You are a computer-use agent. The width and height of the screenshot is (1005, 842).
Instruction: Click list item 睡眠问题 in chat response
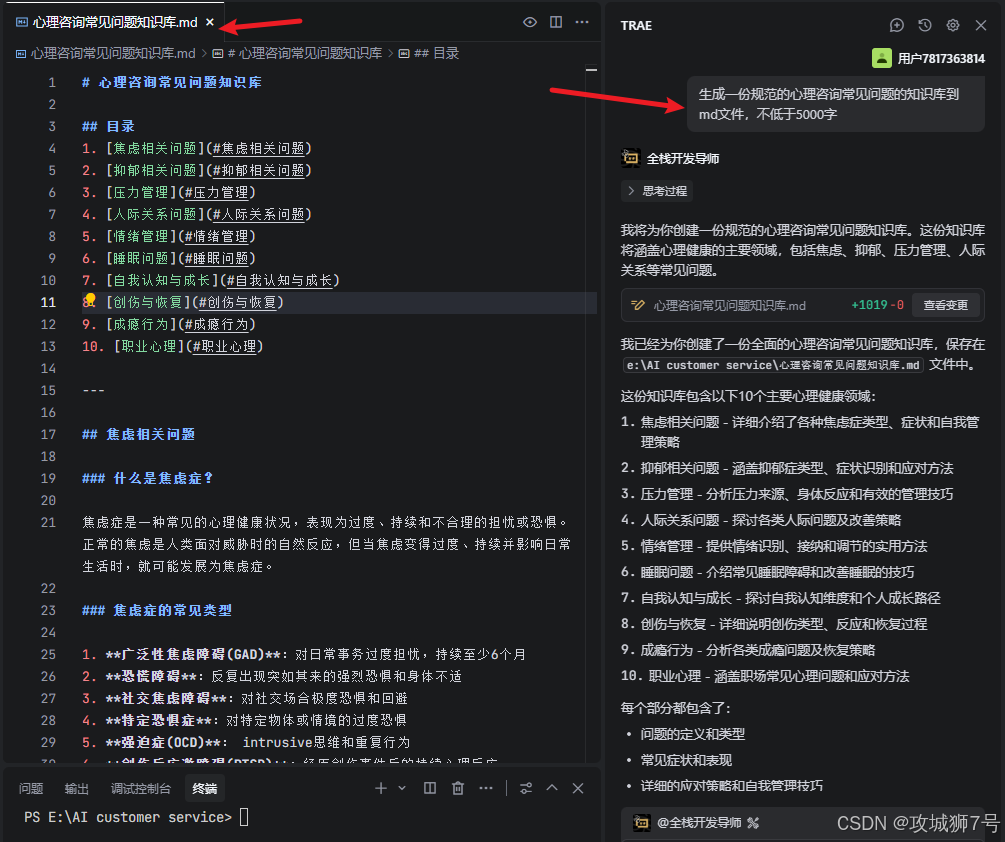click(x=777, y=572)
